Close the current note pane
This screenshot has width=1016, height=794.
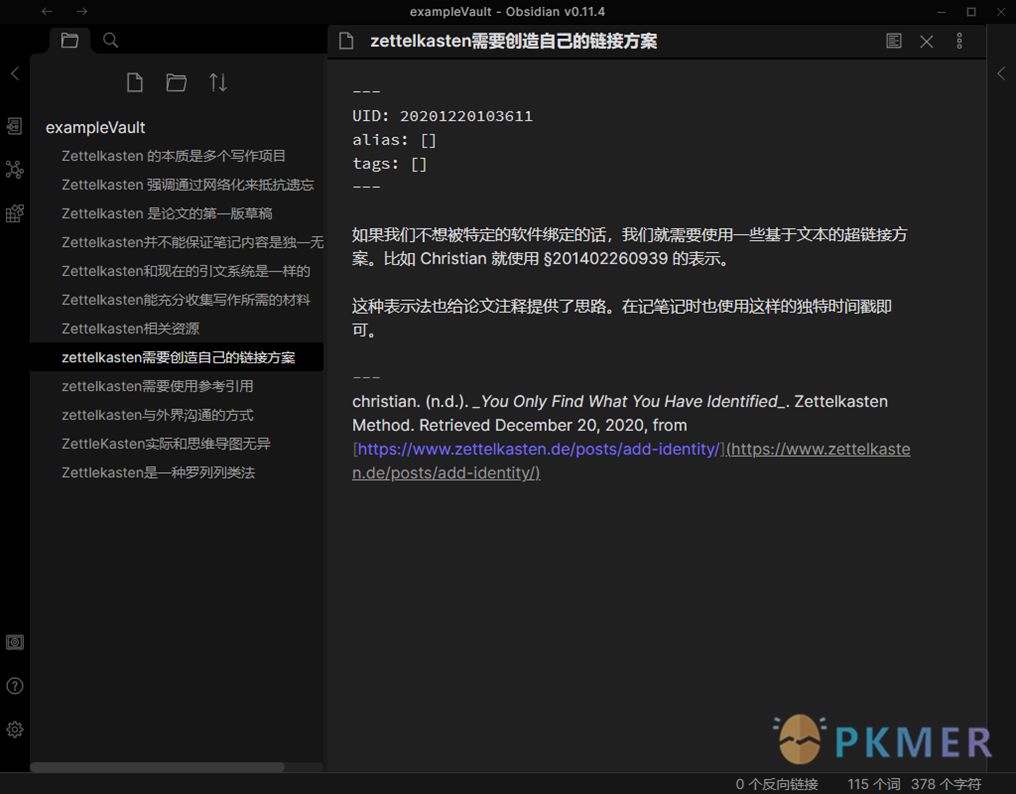(x=927, y=41)
